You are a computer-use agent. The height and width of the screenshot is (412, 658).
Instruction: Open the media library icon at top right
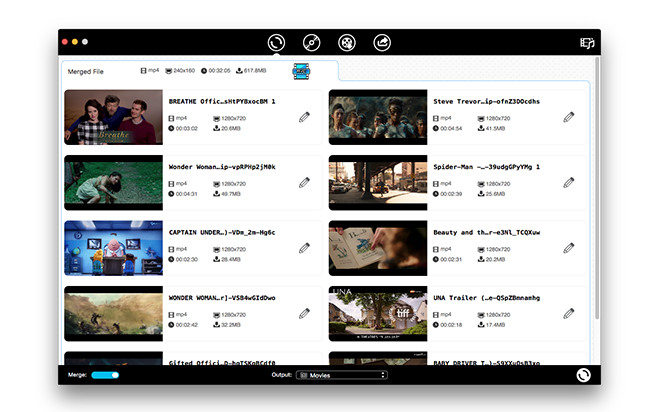point(587,43)
